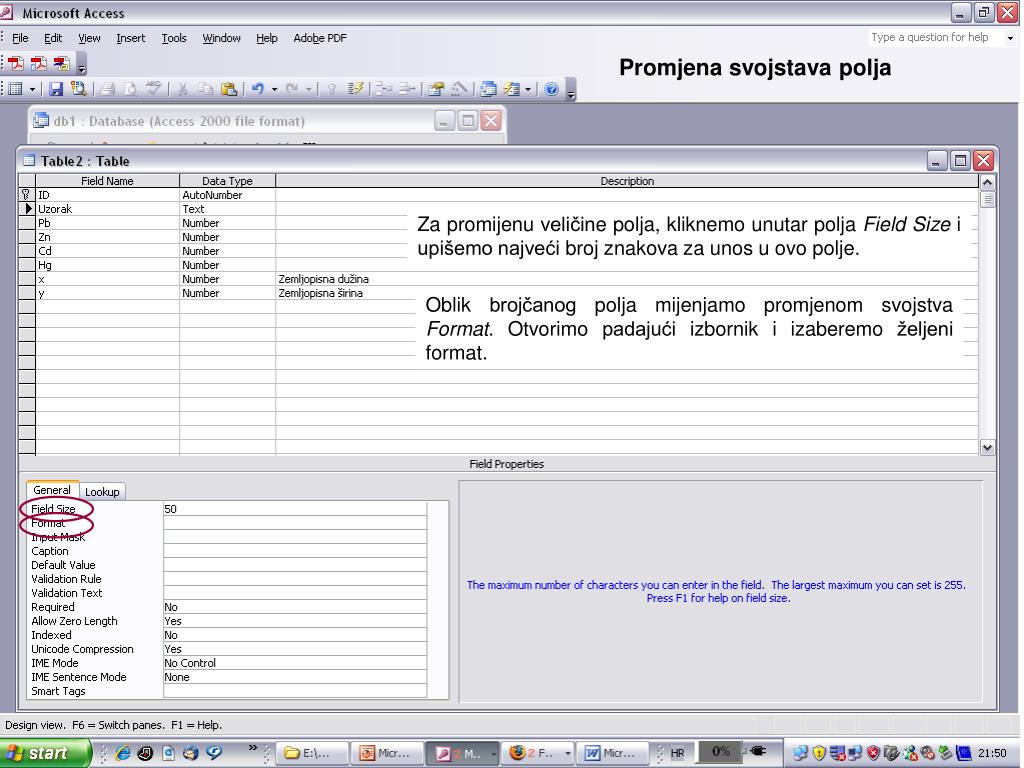Open Toolbar Options on the PDF toolbar
The height and width of the screenshot is (768, 1024).
(82, 64)
